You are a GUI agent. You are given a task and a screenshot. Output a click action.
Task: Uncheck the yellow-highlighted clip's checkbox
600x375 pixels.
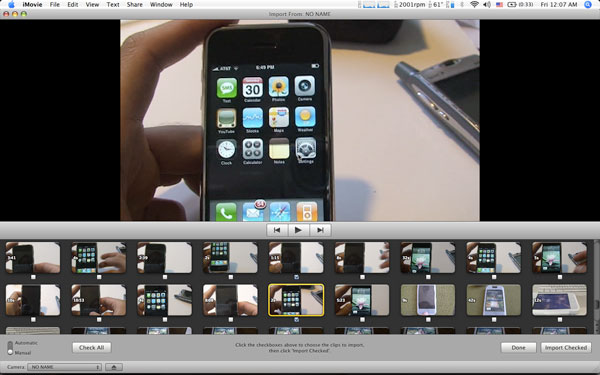(x=297, y=320)
